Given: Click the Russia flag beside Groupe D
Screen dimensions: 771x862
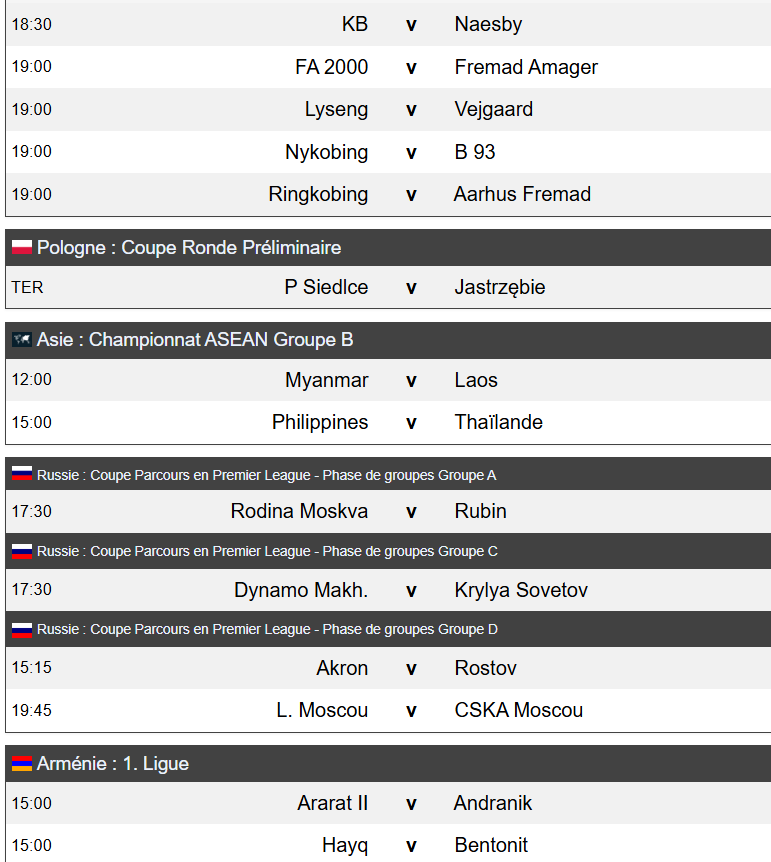Looking at the screenshot, I should click(x=22, y=629).
